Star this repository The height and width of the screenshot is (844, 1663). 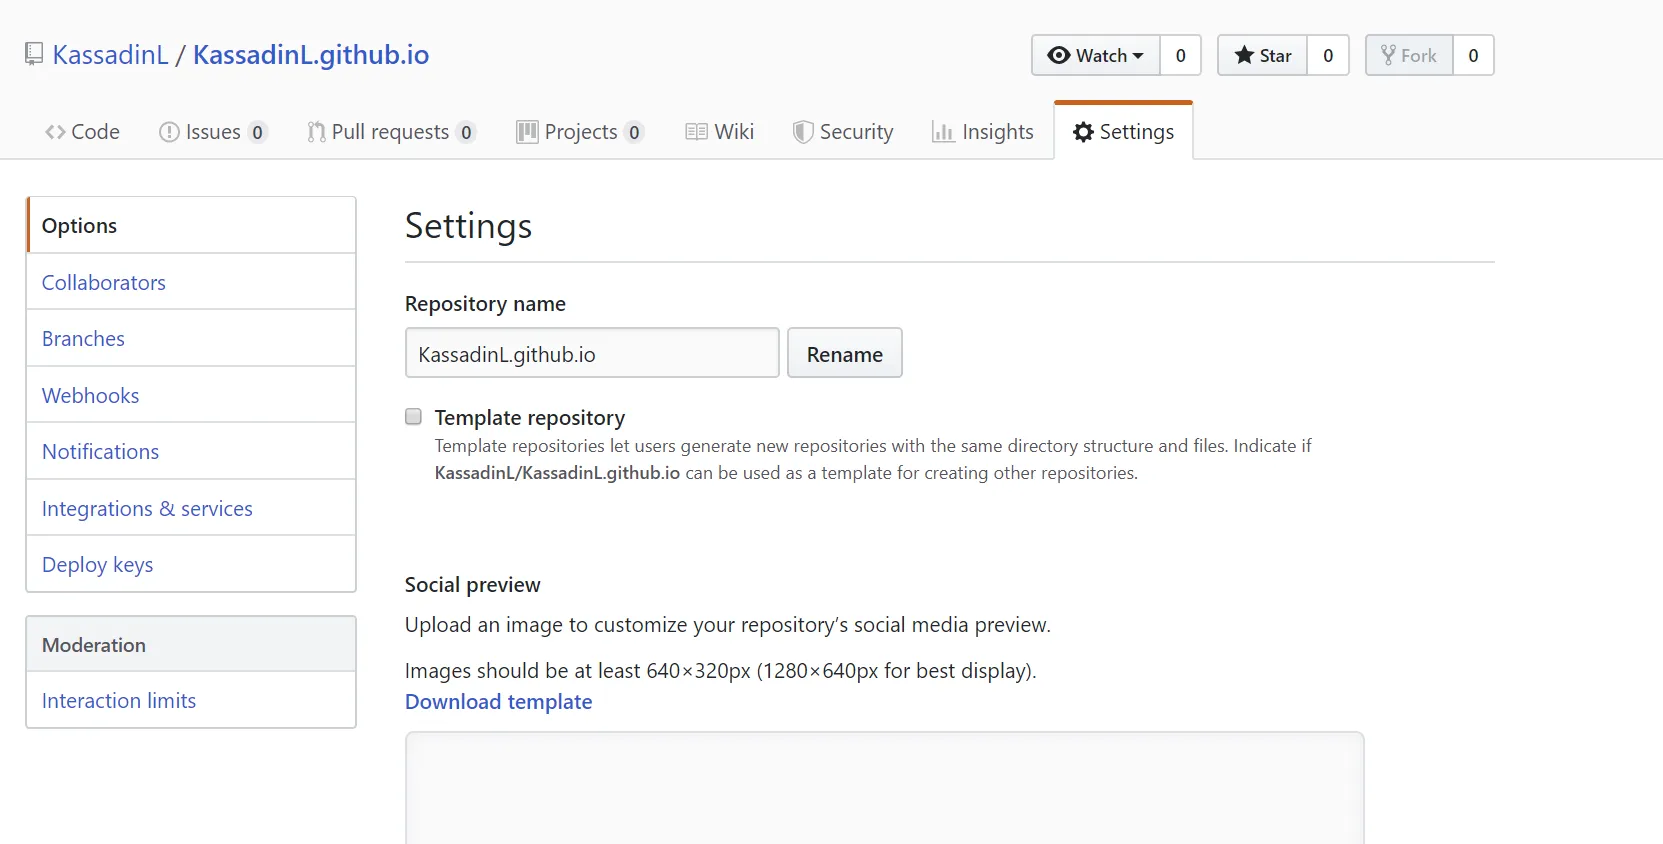coord(1263,56)
